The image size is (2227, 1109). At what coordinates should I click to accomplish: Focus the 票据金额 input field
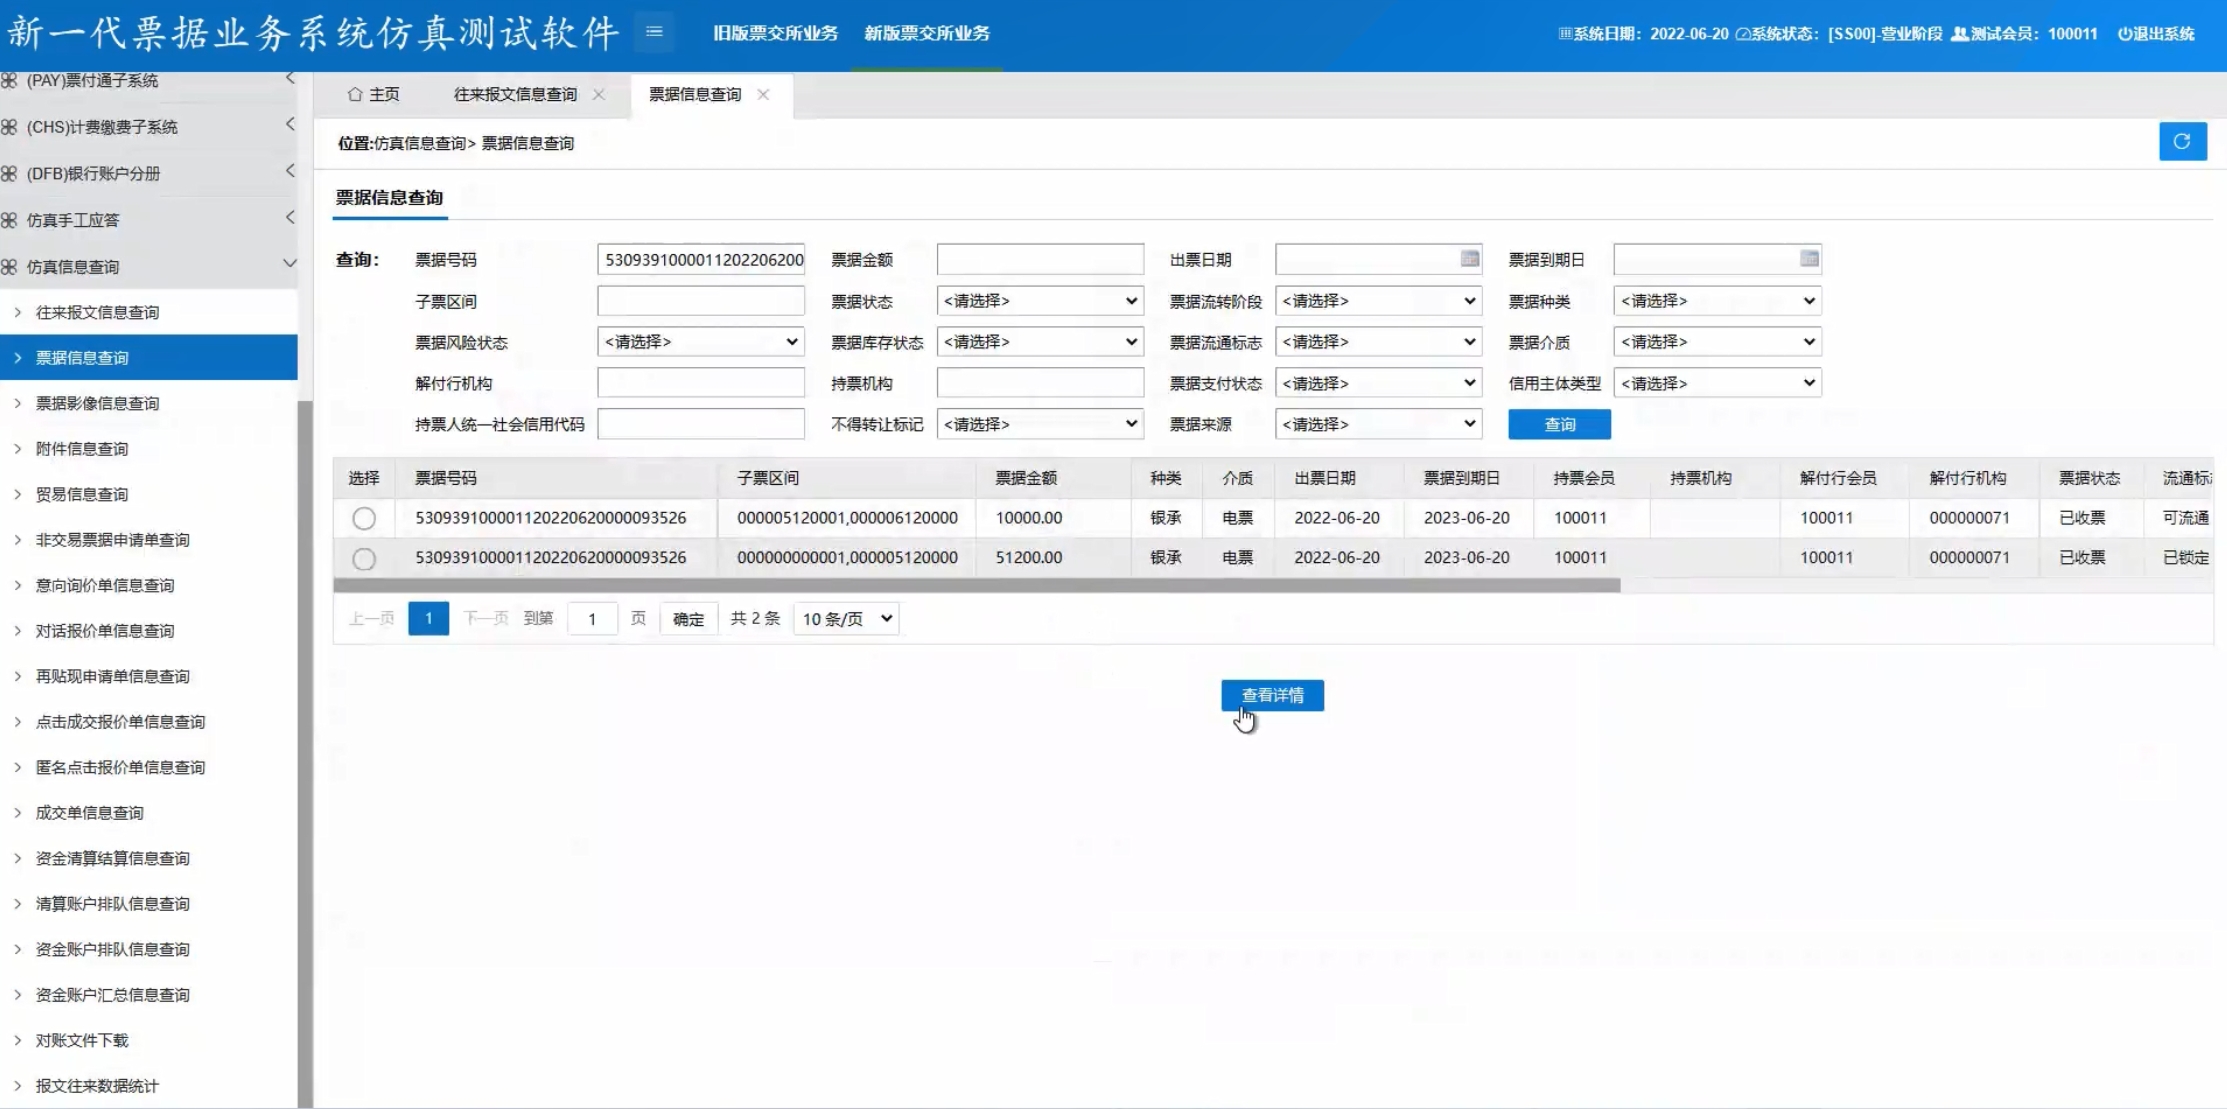coord(1040,259)
